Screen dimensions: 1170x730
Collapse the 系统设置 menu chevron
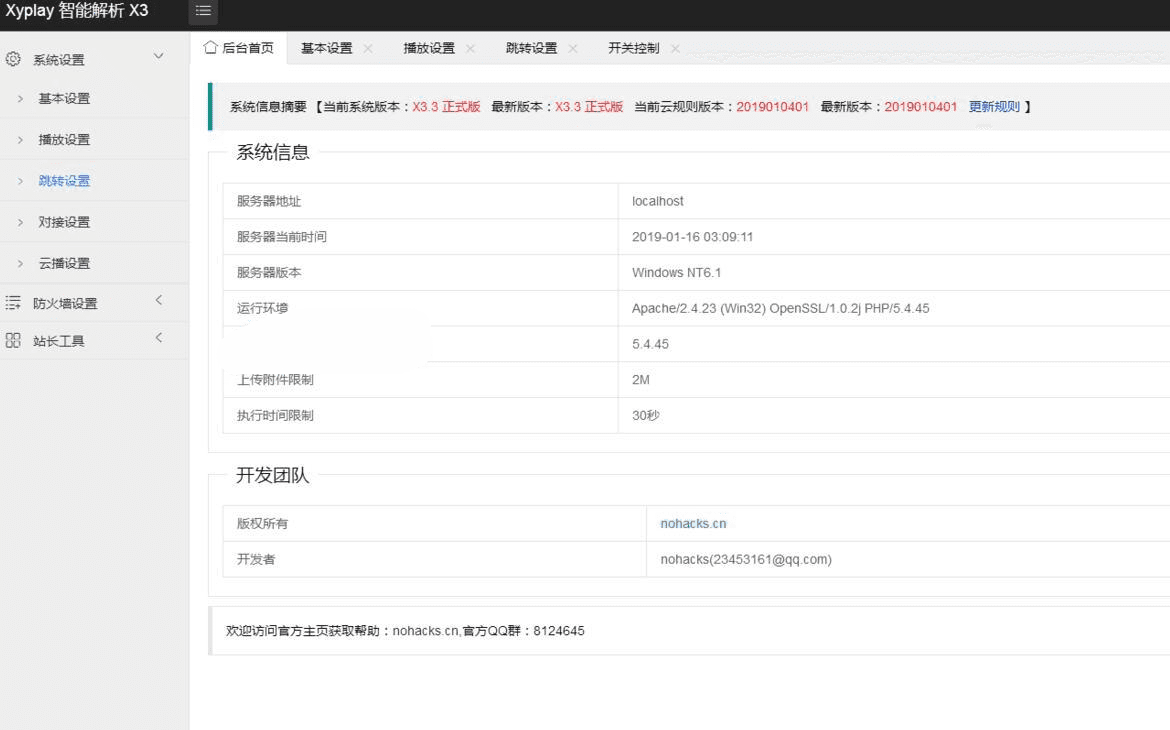[158, 57]
